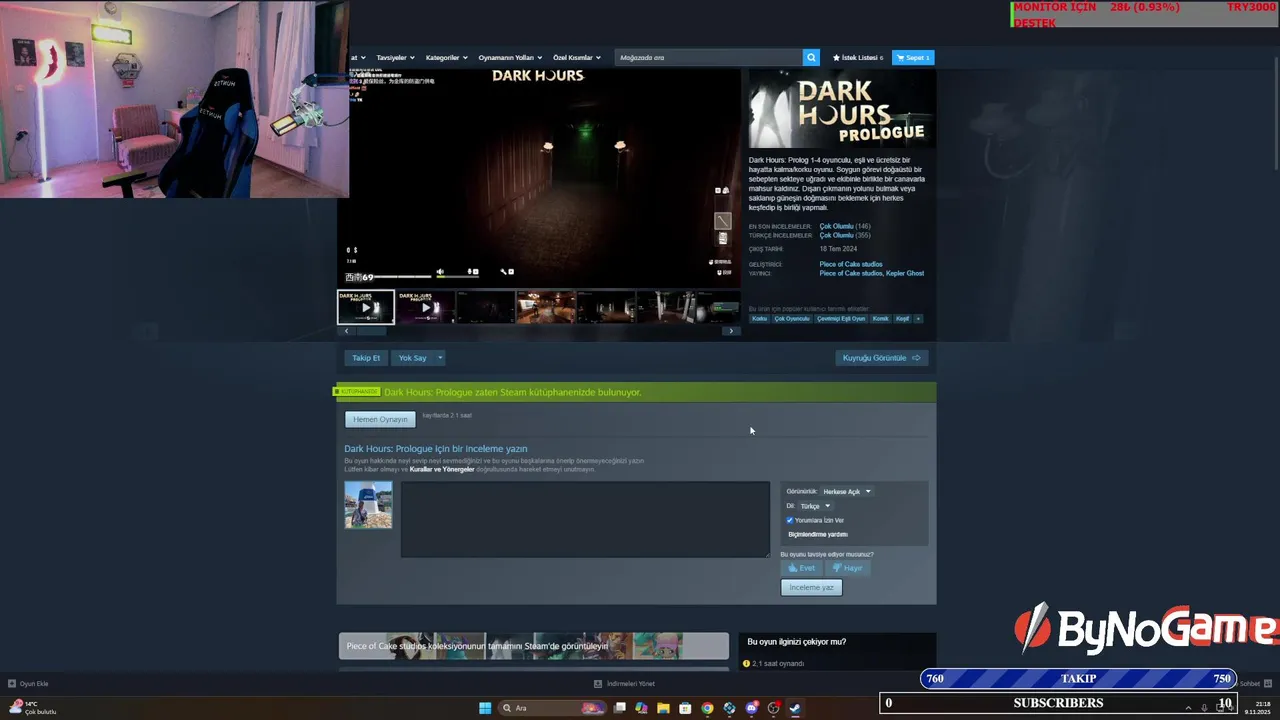Click the Çevrimiçi Eşli Oyun tag
This screenshot has height=720, width=1280.
841,319
